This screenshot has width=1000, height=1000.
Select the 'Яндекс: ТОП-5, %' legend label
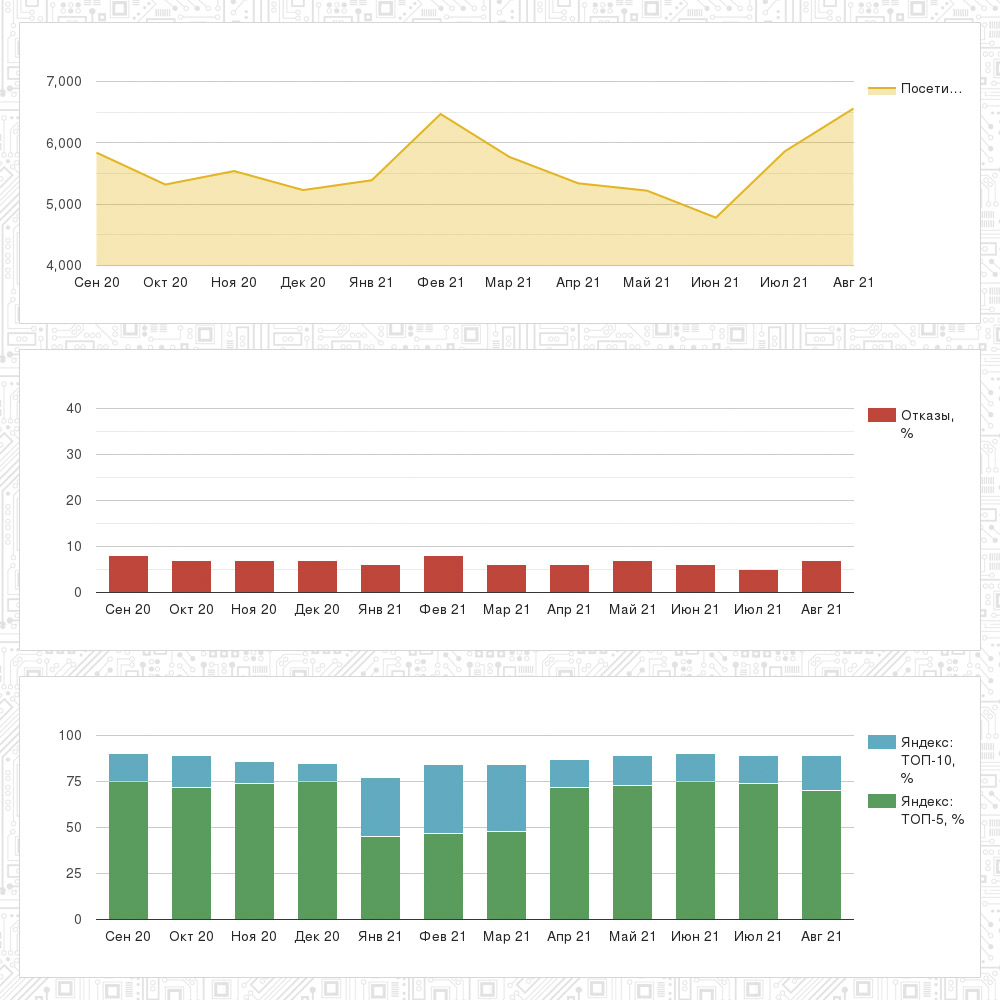pos(932,810)
